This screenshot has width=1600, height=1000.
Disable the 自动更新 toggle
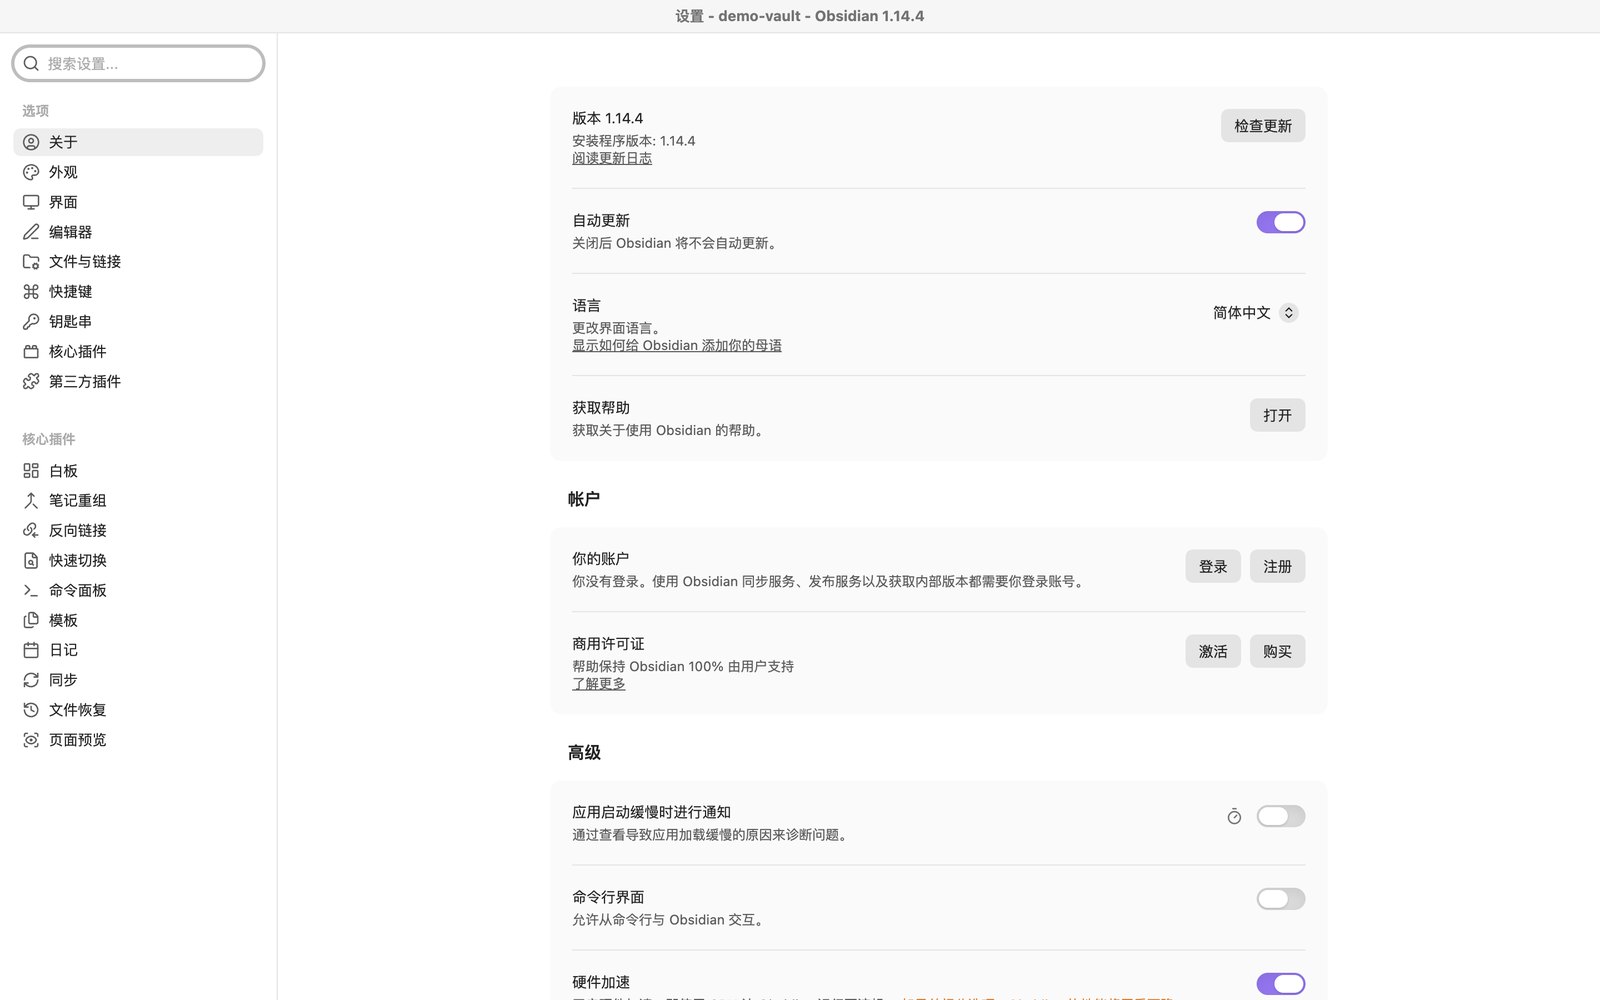point(1281,222)
